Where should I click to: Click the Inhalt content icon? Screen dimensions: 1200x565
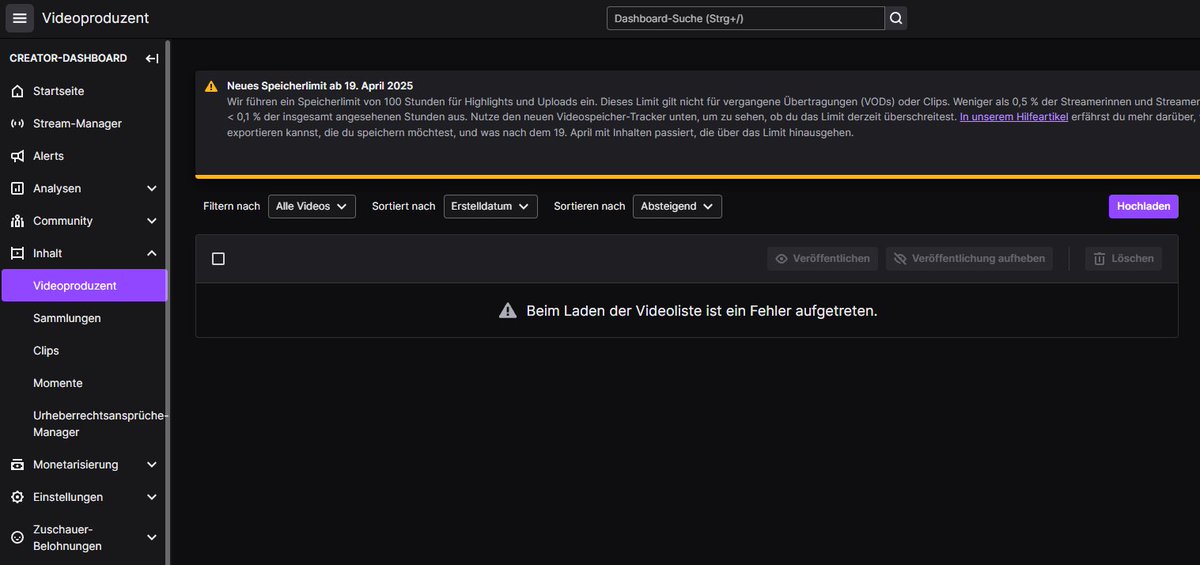(x=17, y=253)
